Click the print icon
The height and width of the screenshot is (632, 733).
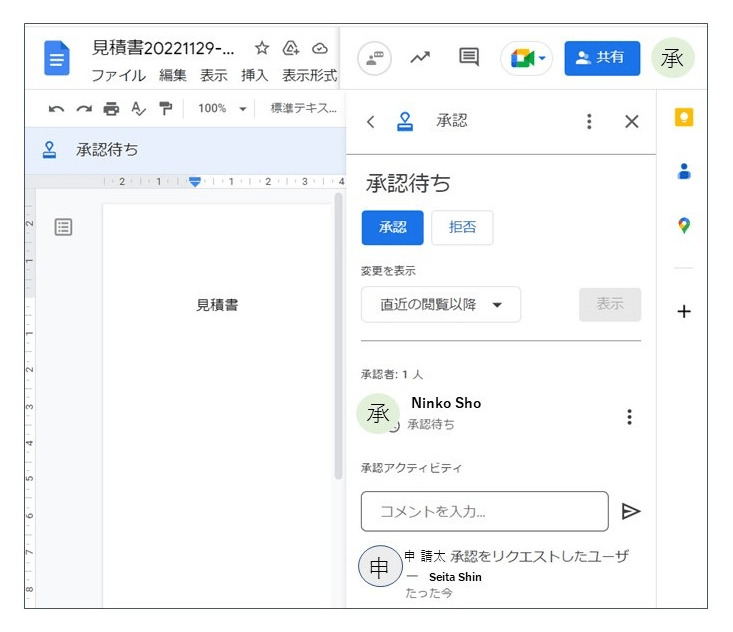[111, 109]
